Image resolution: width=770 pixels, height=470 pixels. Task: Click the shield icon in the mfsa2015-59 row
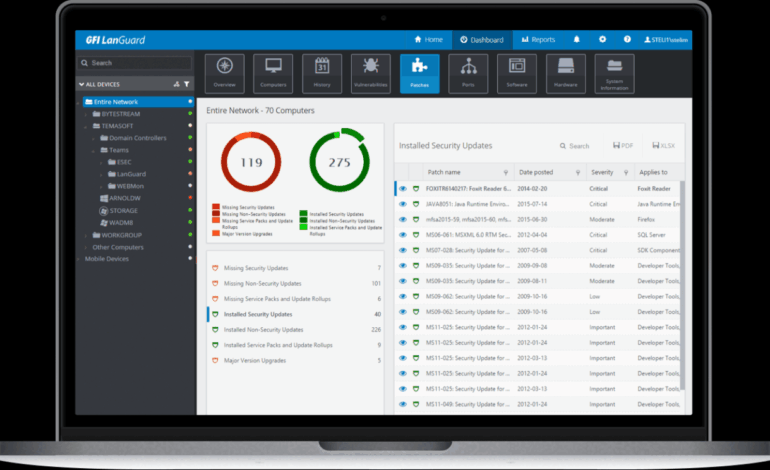(416, 220)
